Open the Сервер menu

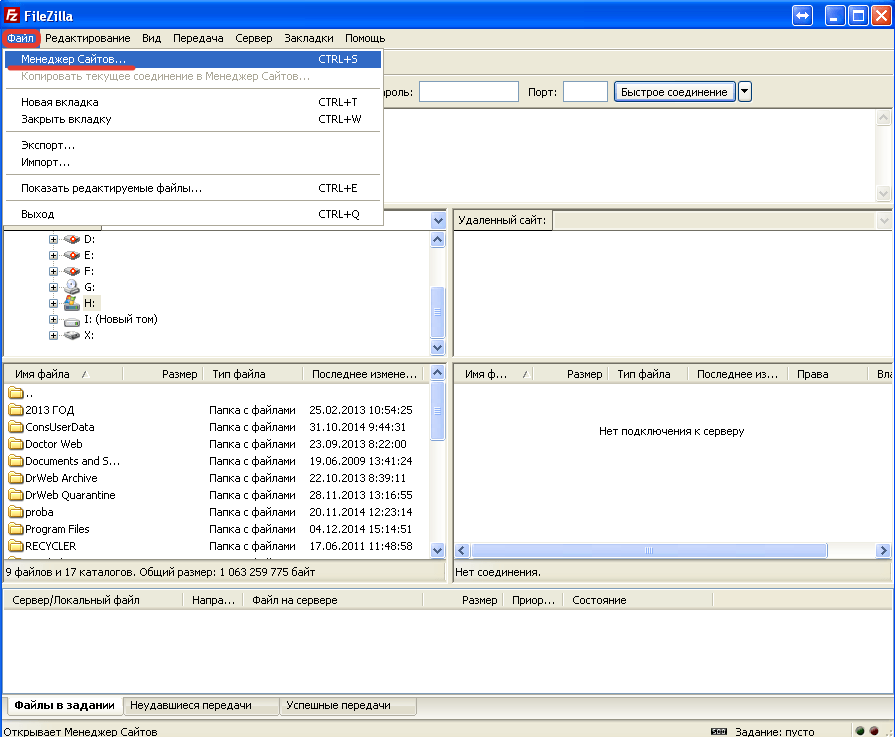click(253, 38)
